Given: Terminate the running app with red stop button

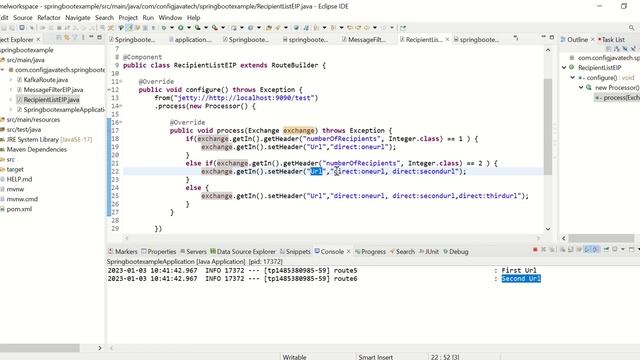Looking at the screenshot, I should coord(535,249).
